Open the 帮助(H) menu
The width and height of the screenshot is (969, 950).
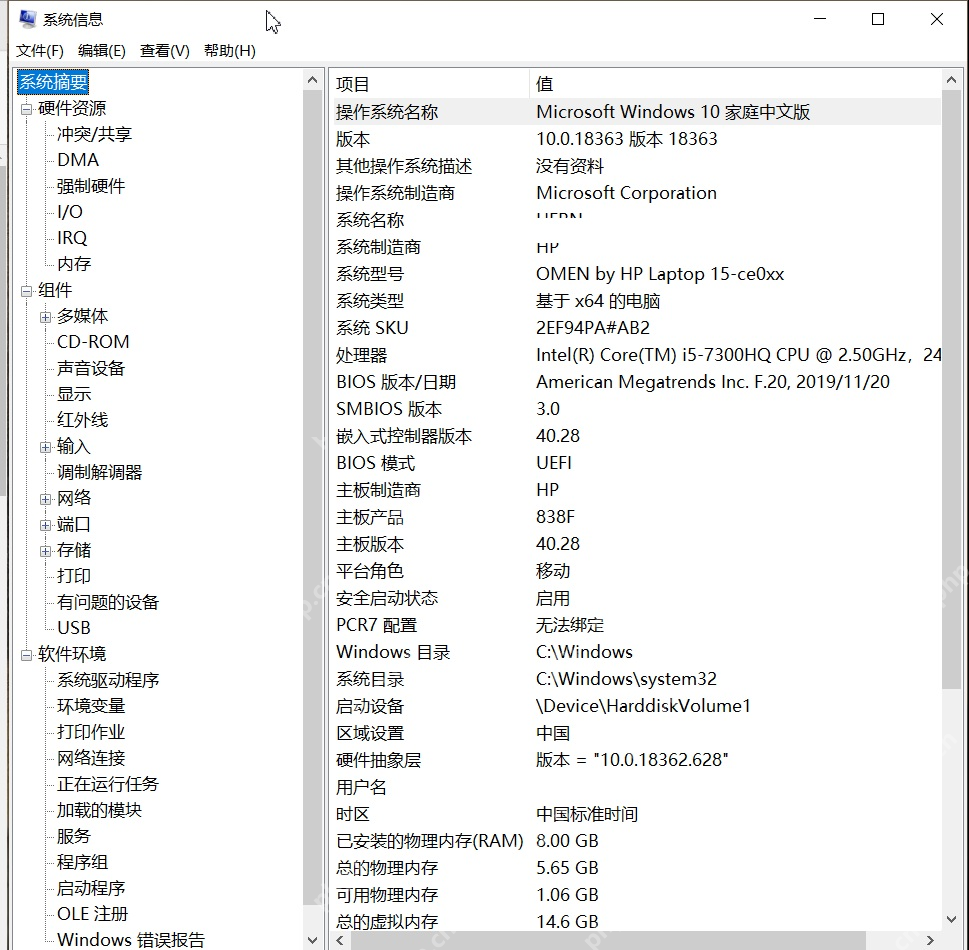[229, 51]
